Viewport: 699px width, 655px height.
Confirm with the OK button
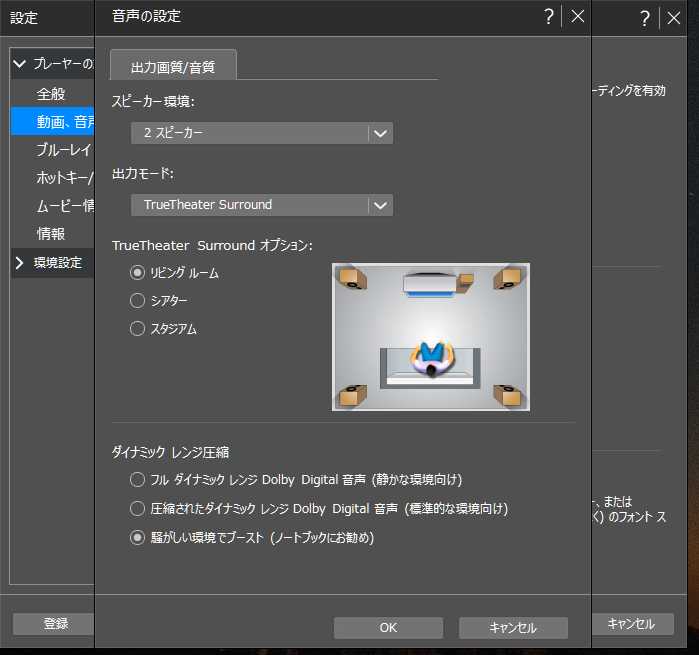388,628
